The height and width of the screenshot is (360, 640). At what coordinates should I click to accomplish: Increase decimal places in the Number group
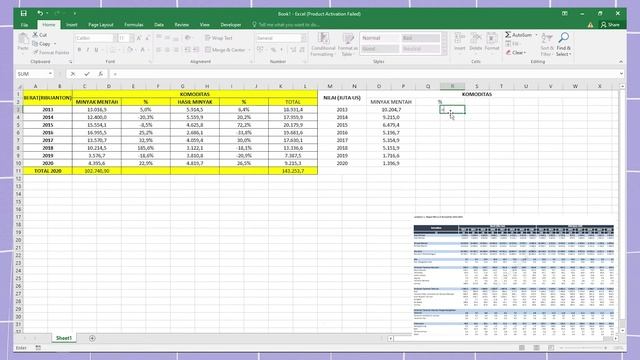pos(293,50)
